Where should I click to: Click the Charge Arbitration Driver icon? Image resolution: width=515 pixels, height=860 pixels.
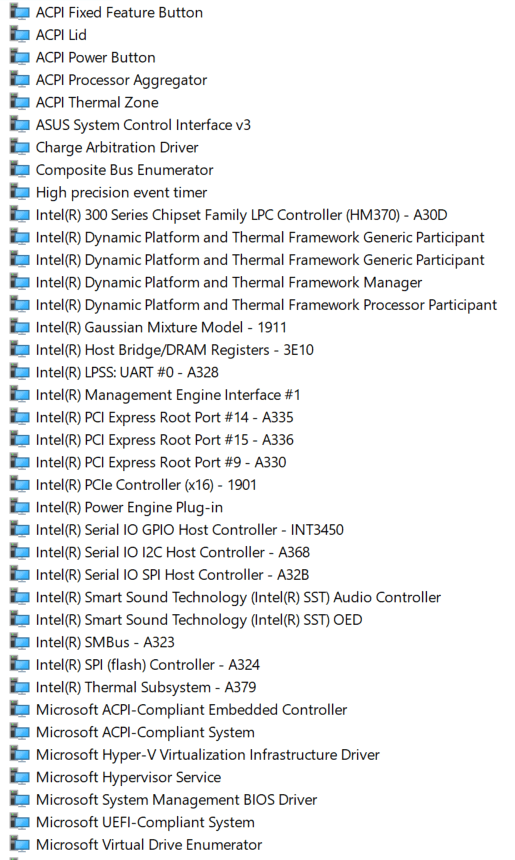tap(20, 147)
